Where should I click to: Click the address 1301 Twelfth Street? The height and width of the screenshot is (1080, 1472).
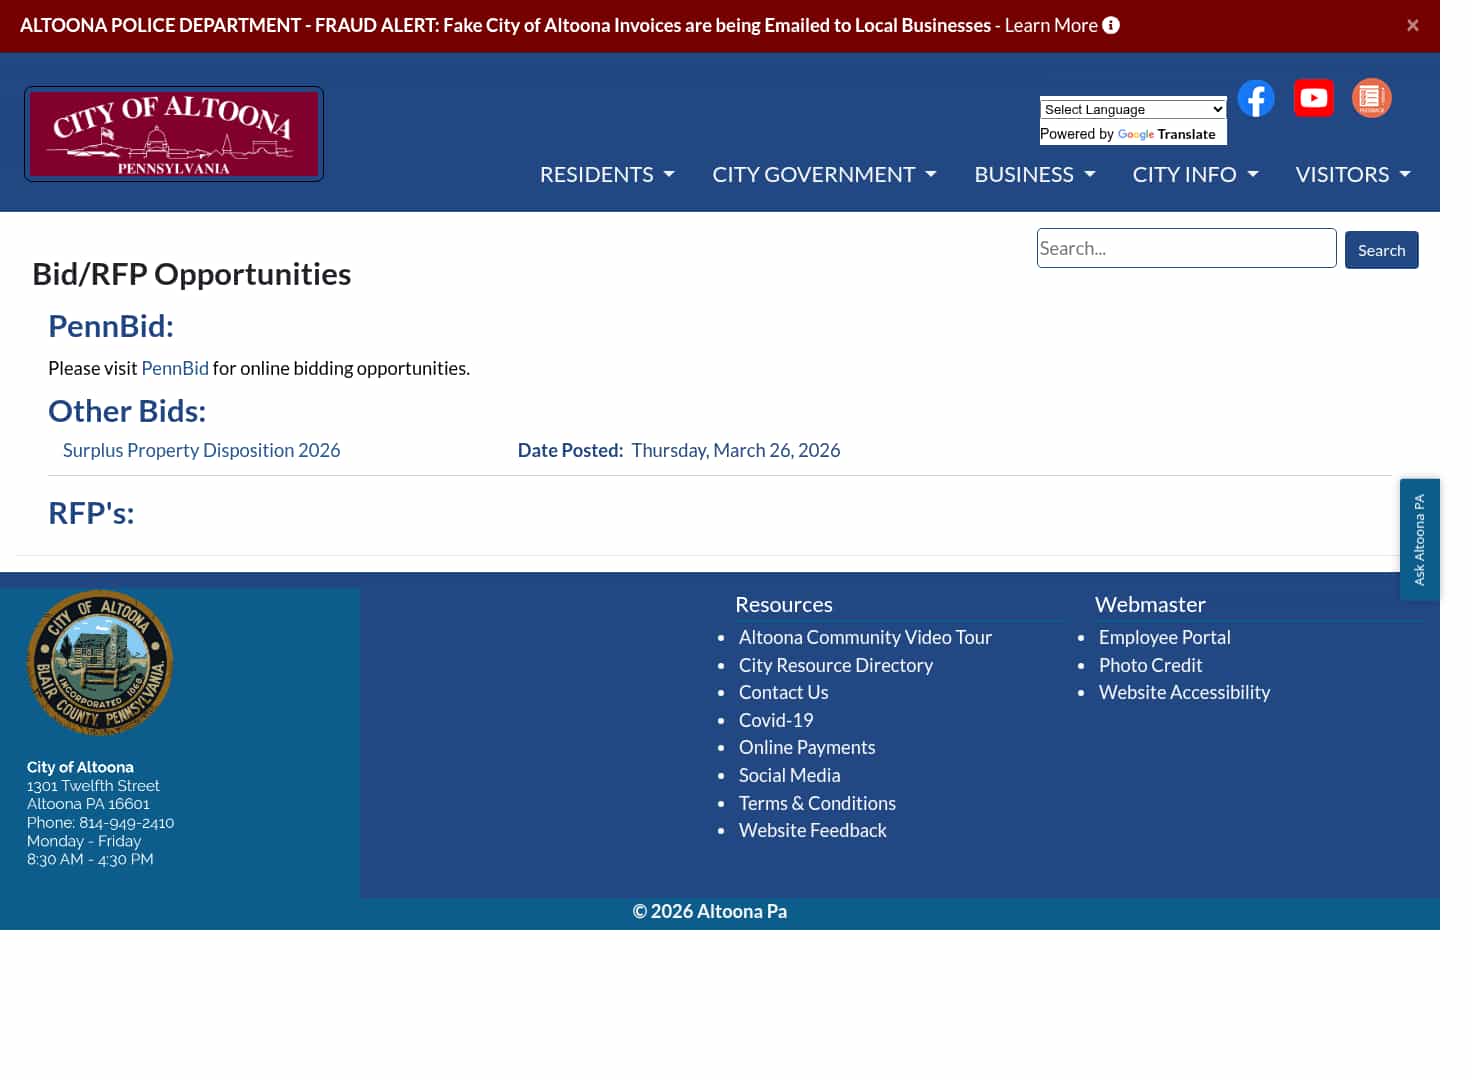(93, 786)
